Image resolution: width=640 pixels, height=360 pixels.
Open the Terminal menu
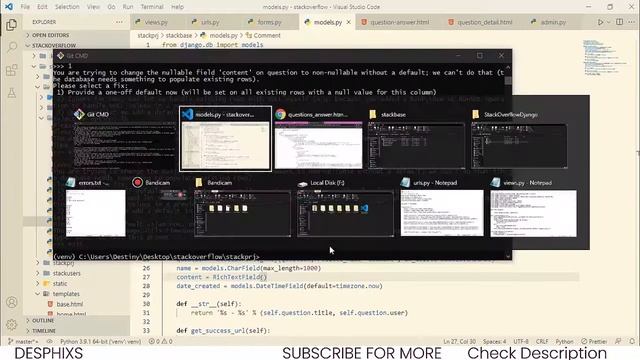click(152, 7)
